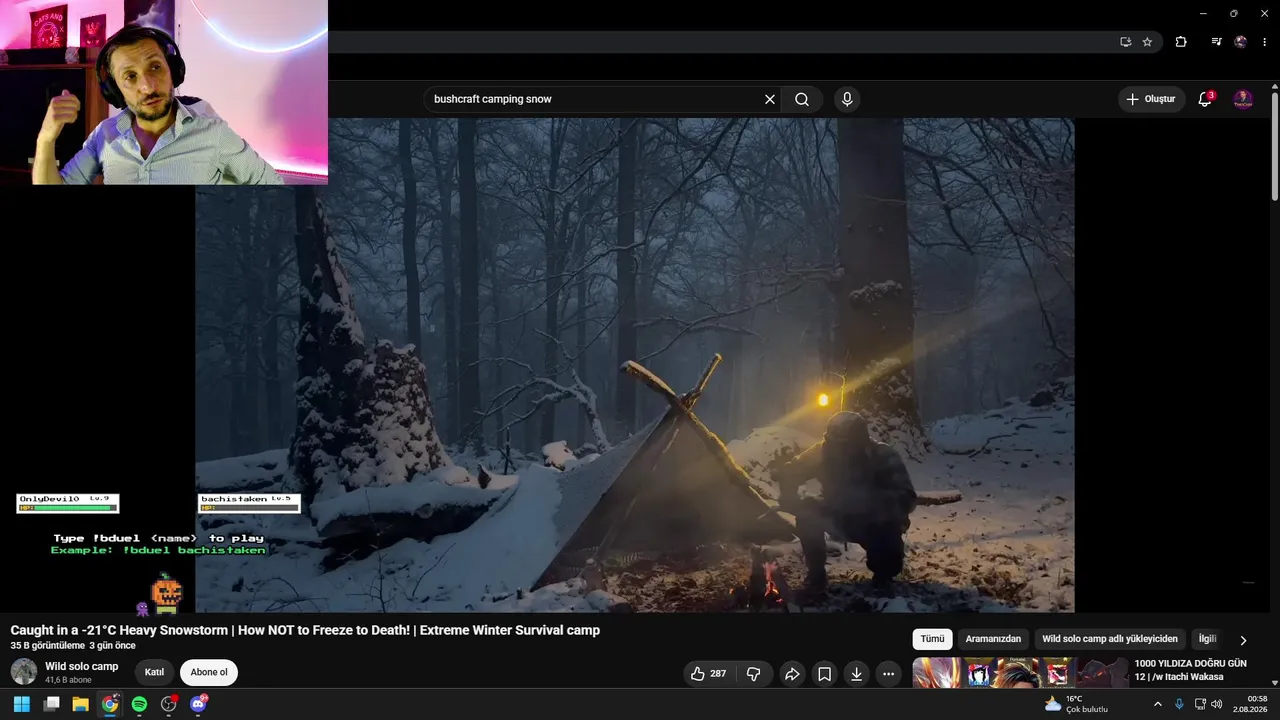Share the video with arrow icon
Image resolution: width=1280 pixels, height=720 pixels.
tap(792, 674)
